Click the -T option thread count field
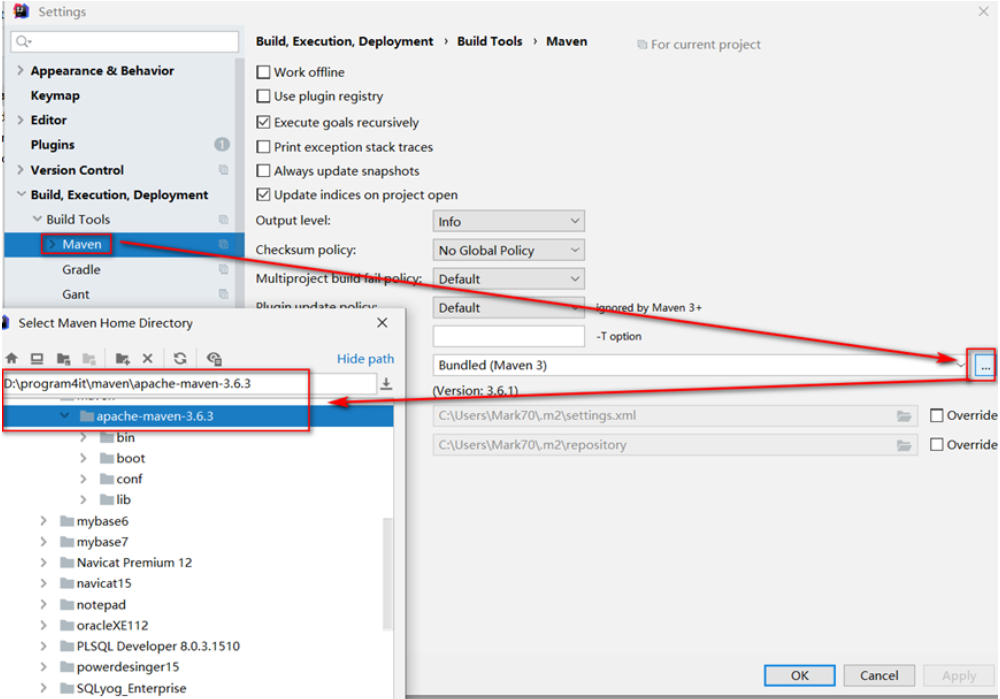The height and width of the screenshot is (699, 1000). click(x=508, y=336)
